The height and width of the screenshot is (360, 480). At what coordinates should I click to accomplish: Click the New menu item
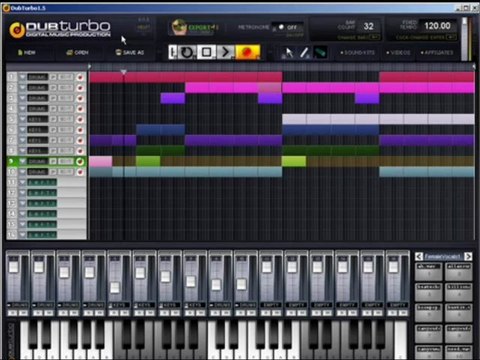tap(27, 53)
